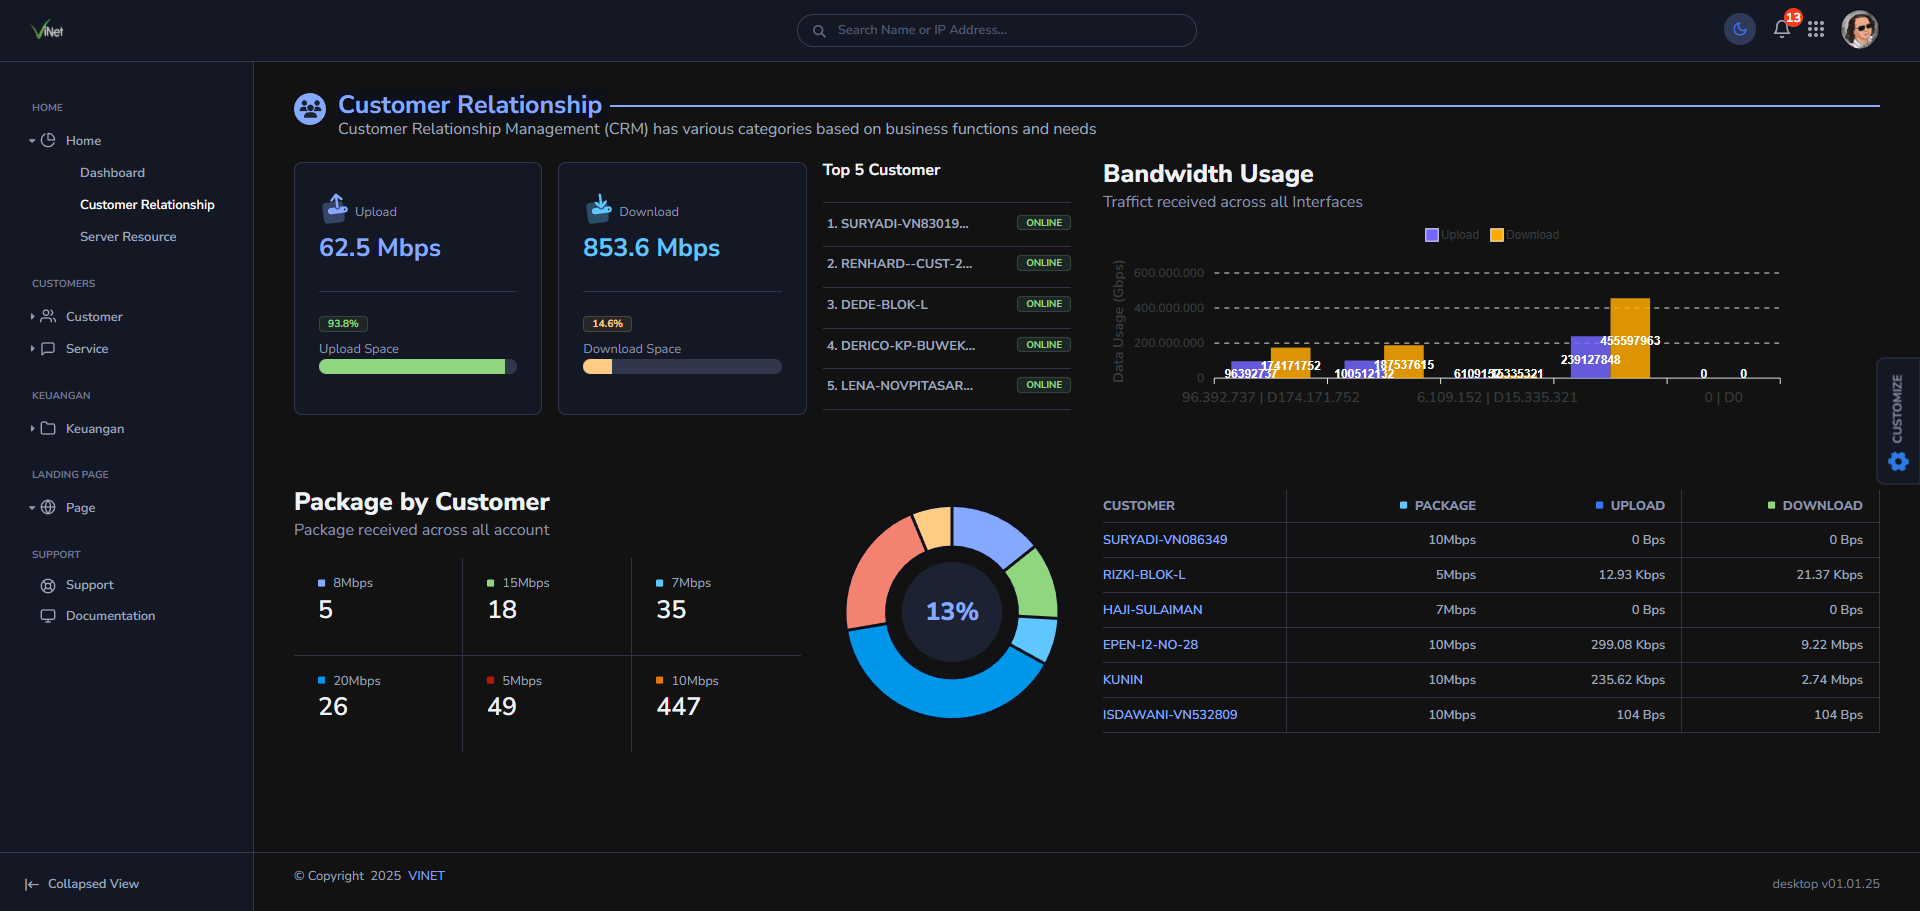This screenshot has width=1920, height=911.
Task: Click the Collapsed View arrow icon
Action: [x=32, y=884]
